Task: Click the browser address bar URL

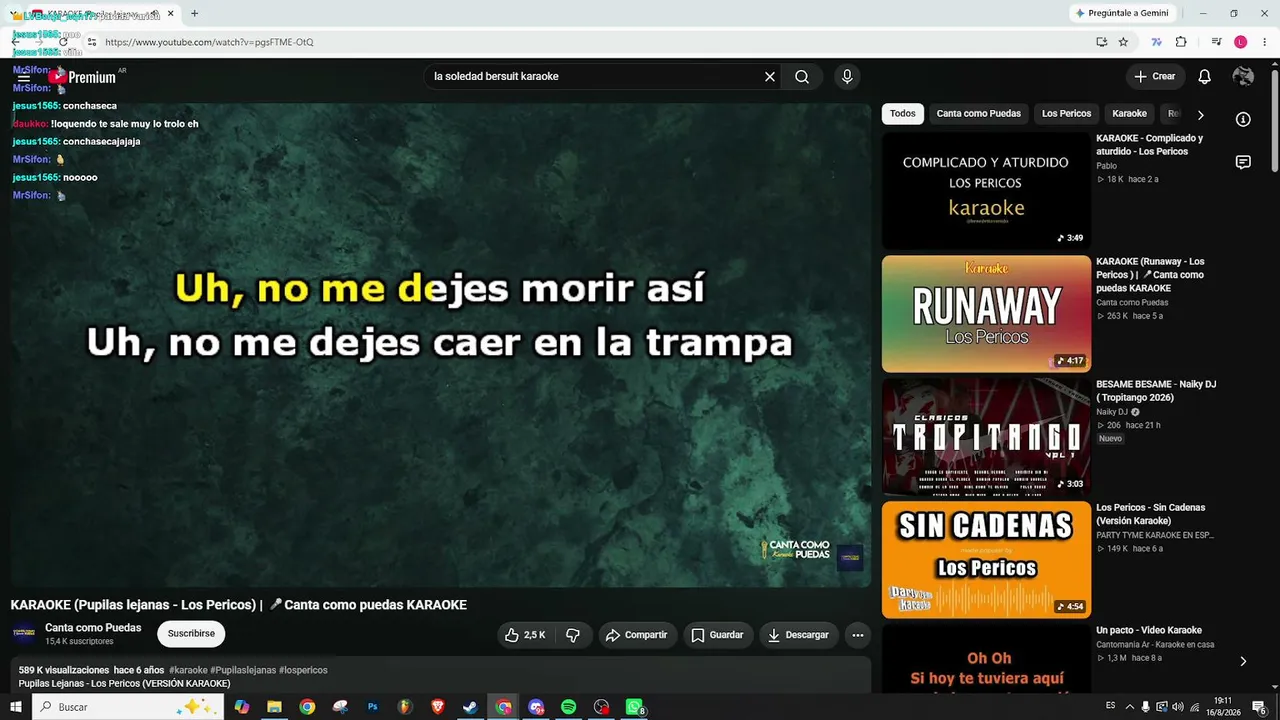Action: pyautogui.click(x=209, y=42)
